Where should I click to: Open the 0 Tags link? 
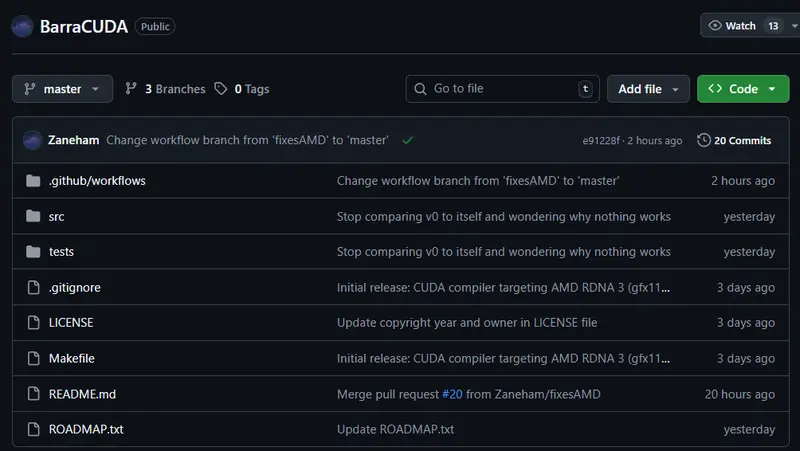(x=242, y=89)
